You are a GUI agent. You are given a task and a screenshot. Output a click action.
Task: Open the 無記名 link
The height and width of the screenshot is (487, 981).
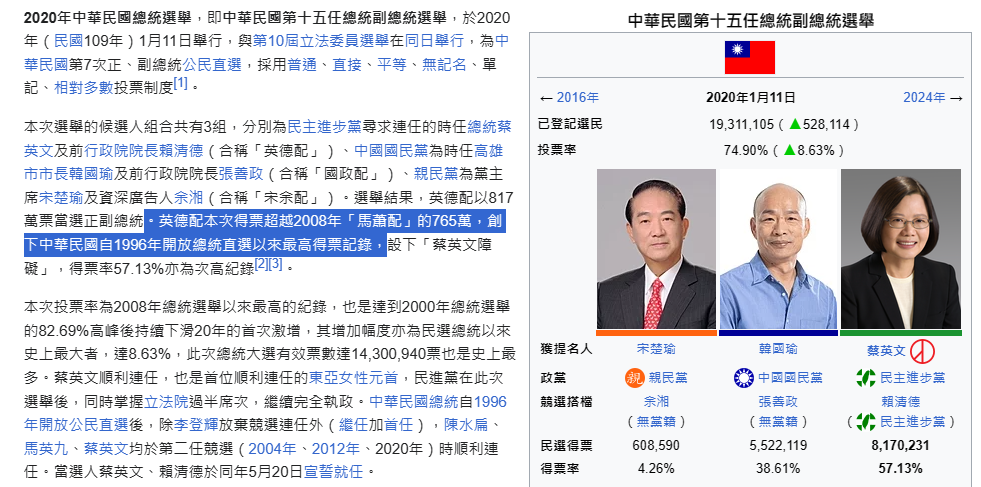tap(444, 64)
